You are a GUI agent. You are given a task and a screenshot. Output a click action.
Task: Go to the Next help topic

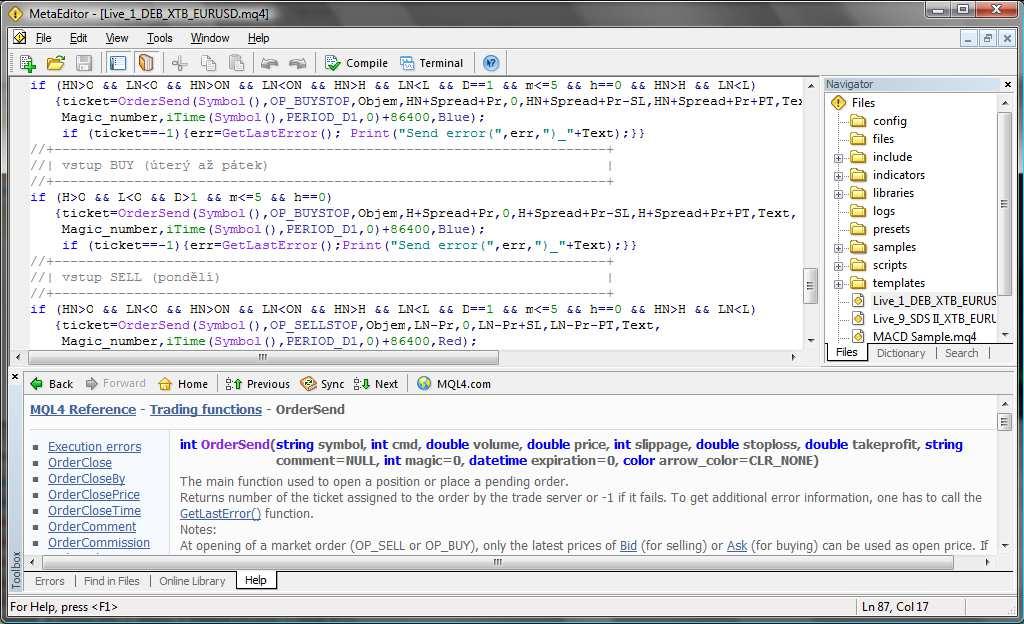[376, 384]
